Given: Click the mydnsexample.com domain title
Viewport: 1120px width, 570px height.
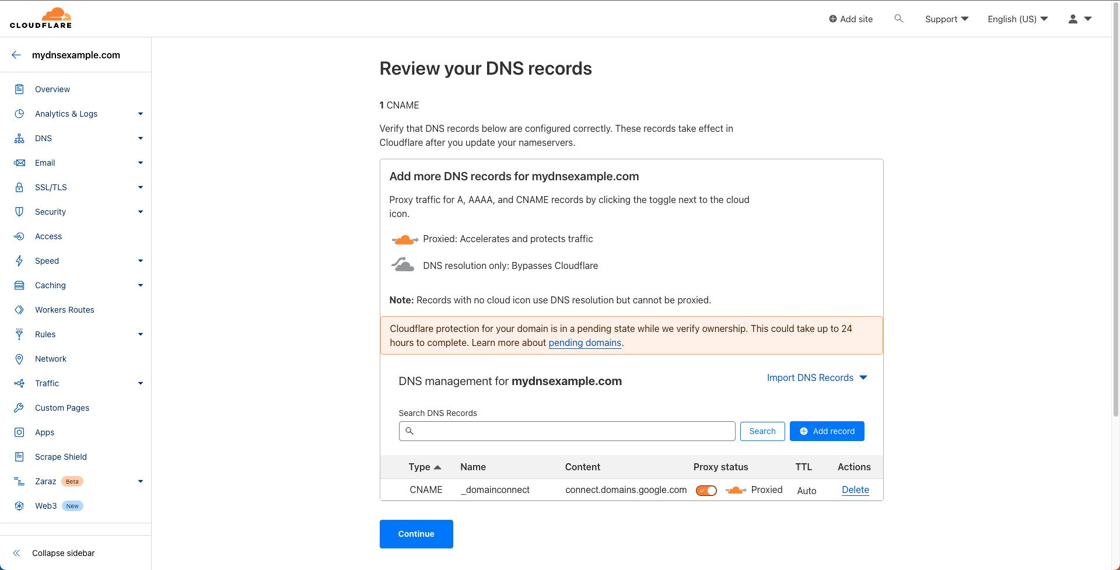Looking at the screenshot, I should click(x=76, y=55).
